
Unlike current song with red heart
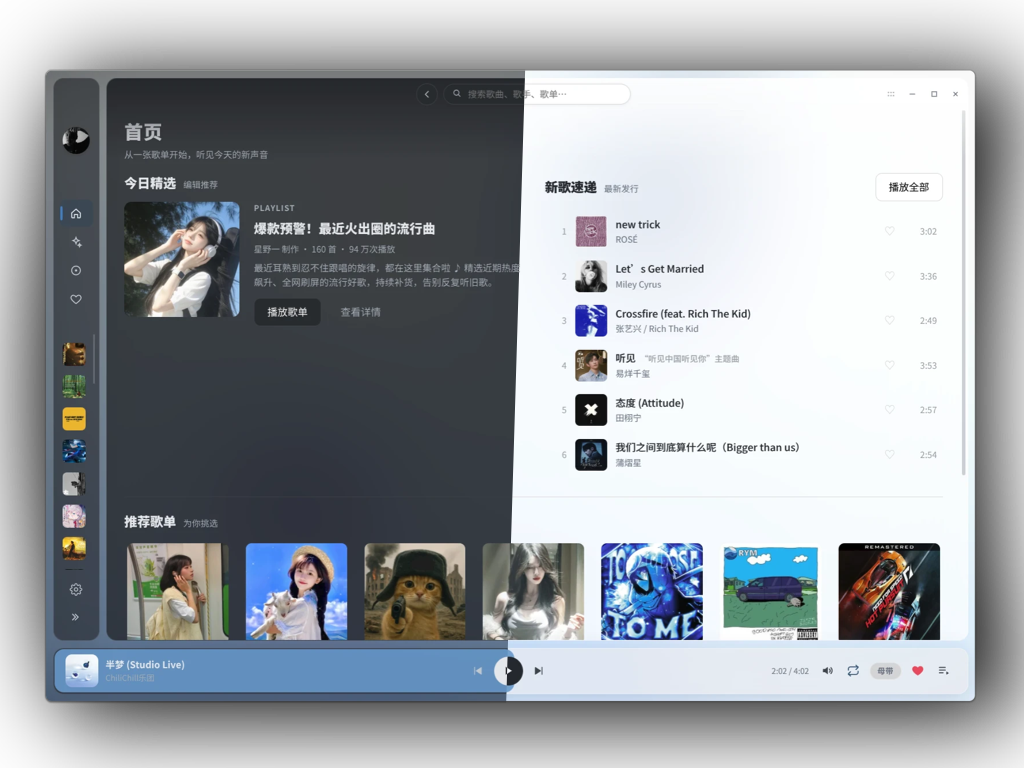[x=918, y=671]
